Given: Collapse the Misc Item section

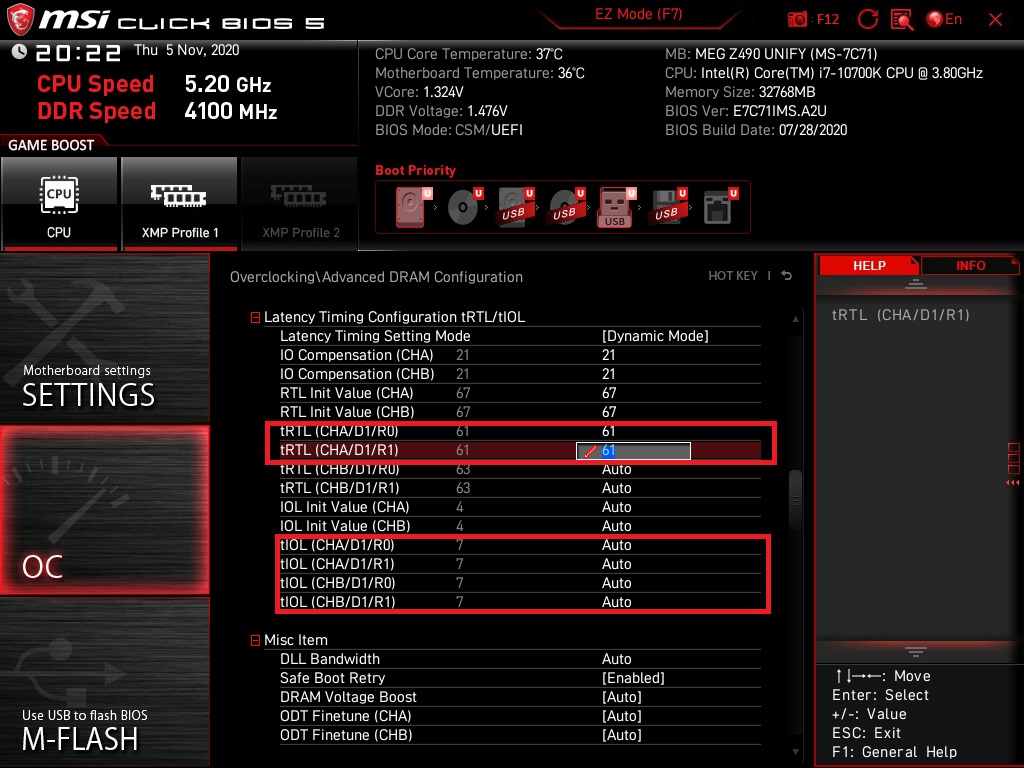Looking at the screenshot, I should click(x=255, y=641).
